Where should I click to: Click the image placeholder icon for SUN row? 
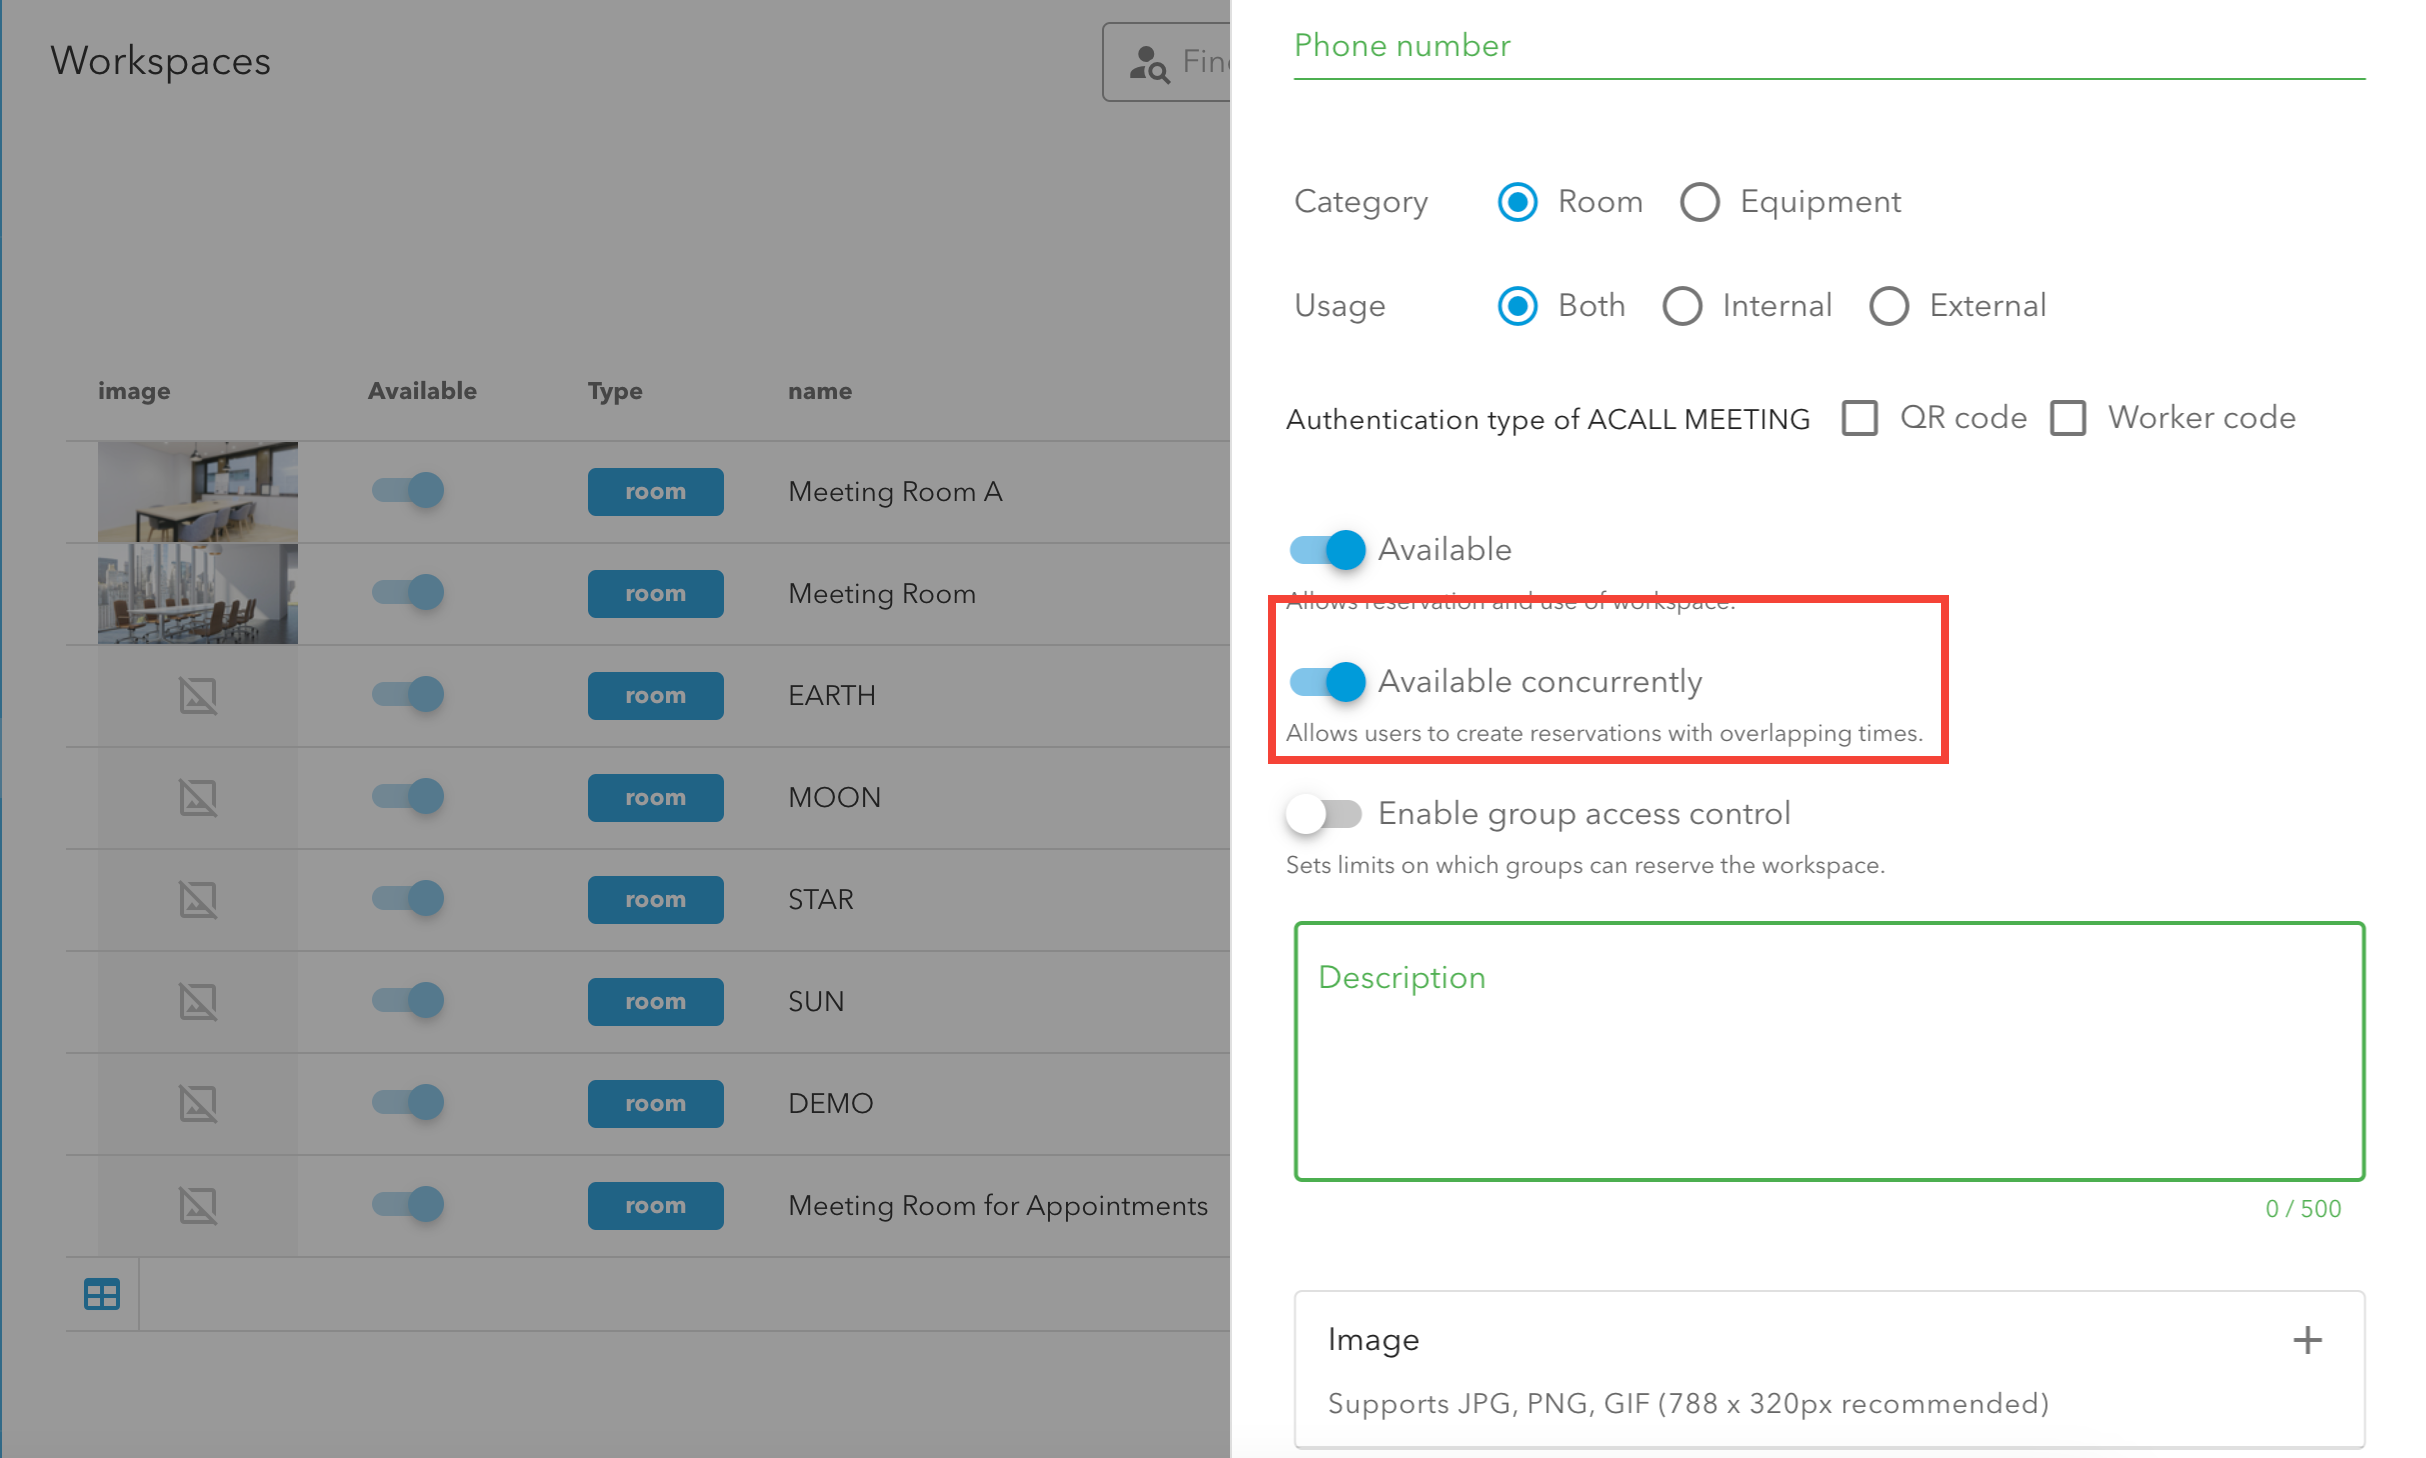pos(198,1001)
